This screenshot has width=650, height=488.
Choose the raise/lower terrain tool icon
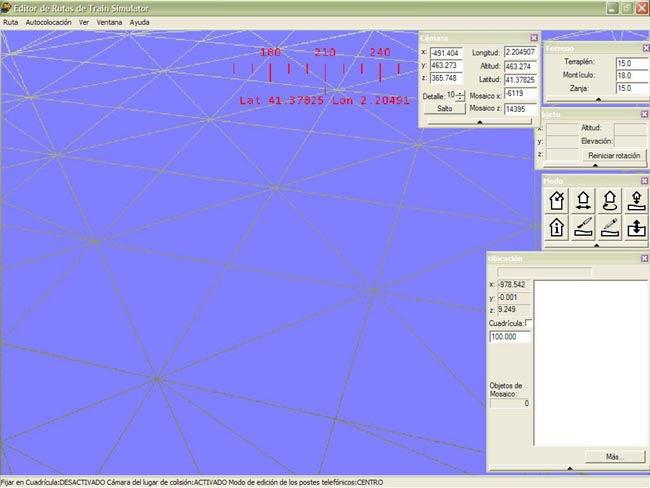(x=635, y=228)
